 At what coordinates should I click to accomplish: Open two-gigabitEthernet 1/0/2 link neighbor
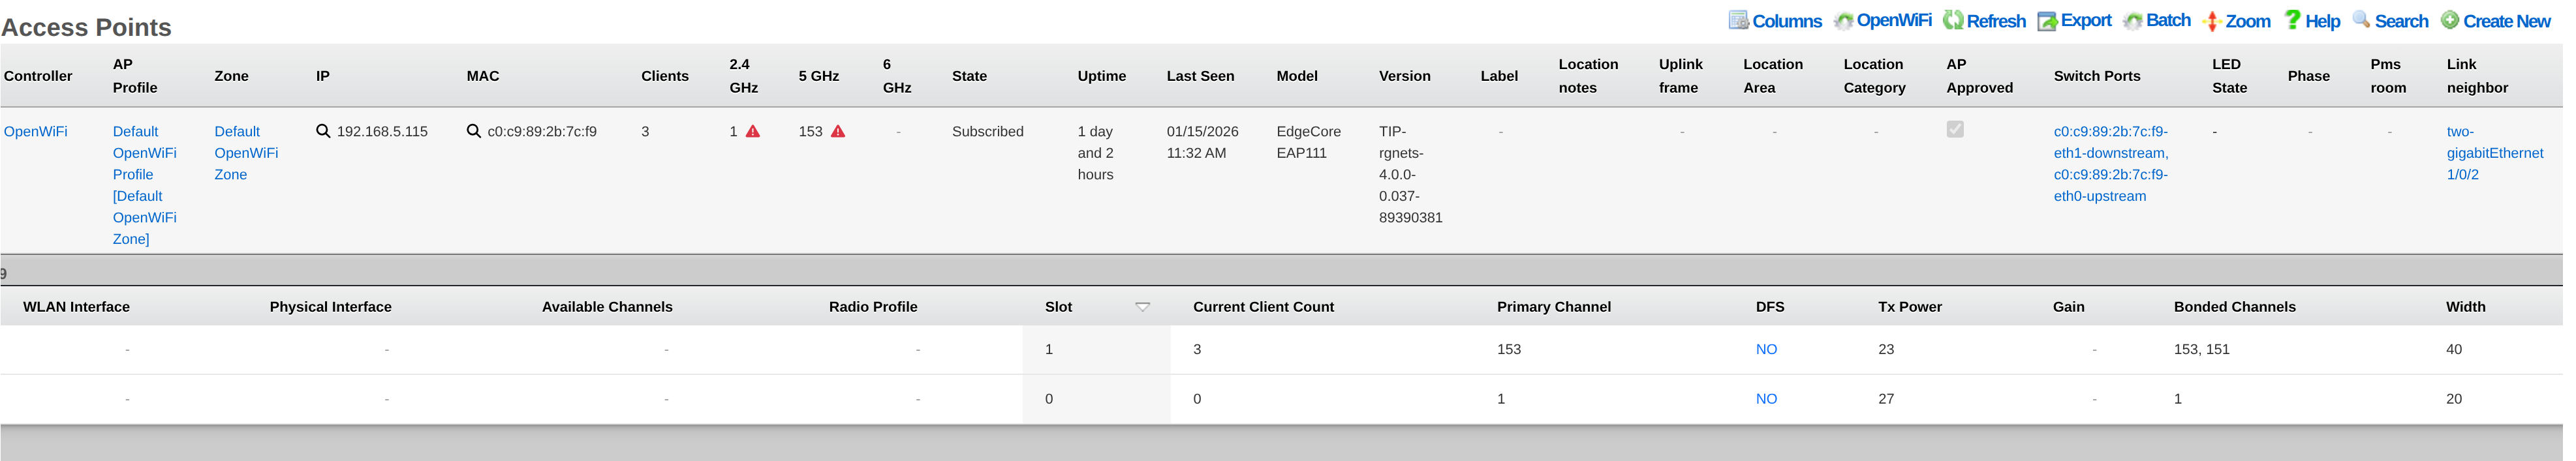pos(2494,153)
